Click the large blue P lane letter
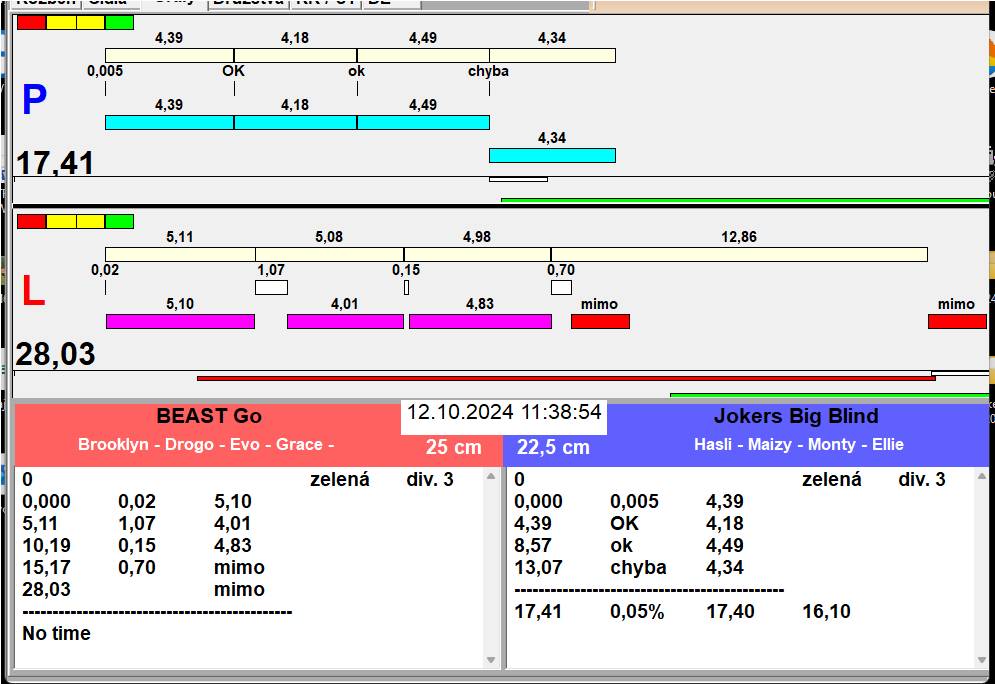This screenshot has width=995, height=684. click(x=34, y=101)
